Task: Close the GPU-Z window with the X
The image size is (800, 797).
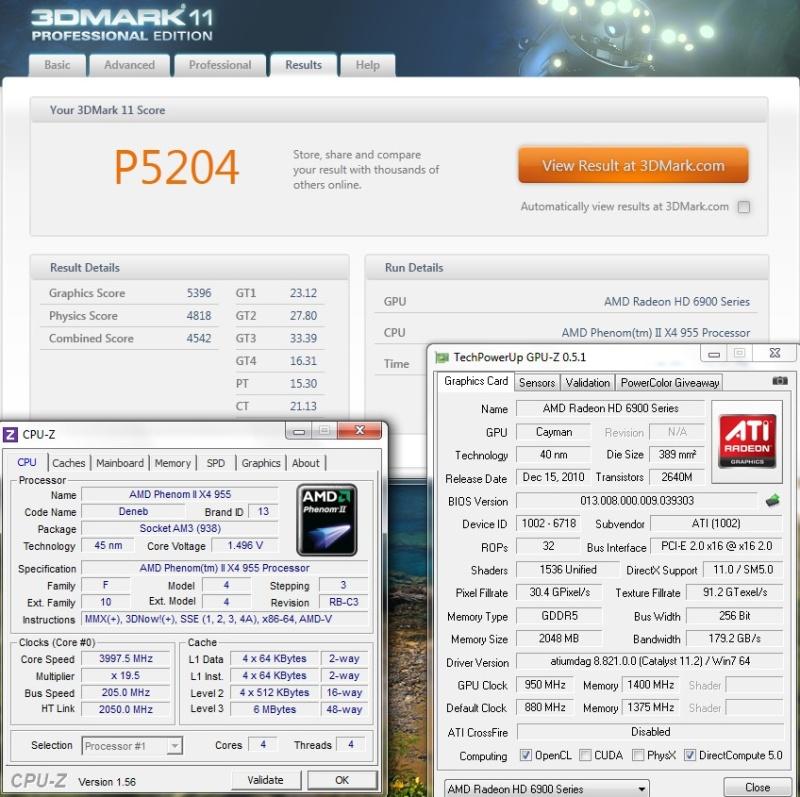Action: 774,353
